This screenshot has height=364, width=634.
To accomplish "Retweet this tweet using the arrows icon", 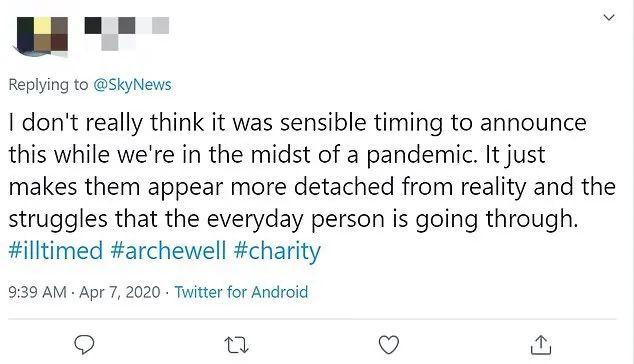I will (237, 346).
